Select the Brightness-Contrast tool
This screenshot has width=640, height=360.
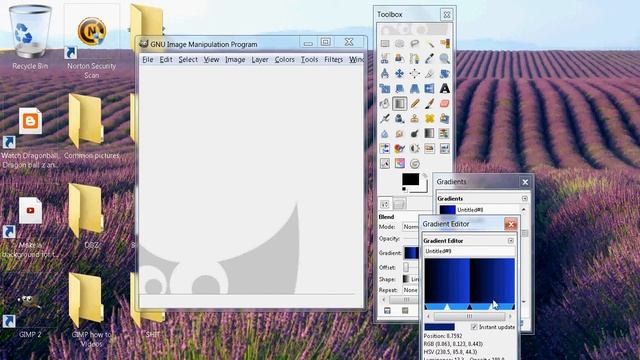pyautogui.click(x=414, y=149)
